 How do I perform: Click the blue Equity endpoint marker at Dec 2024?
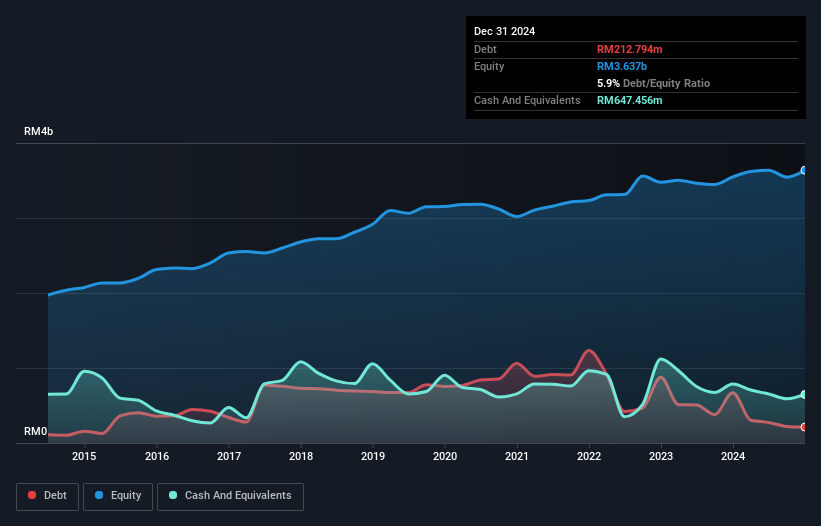click(x=804, y=171)
